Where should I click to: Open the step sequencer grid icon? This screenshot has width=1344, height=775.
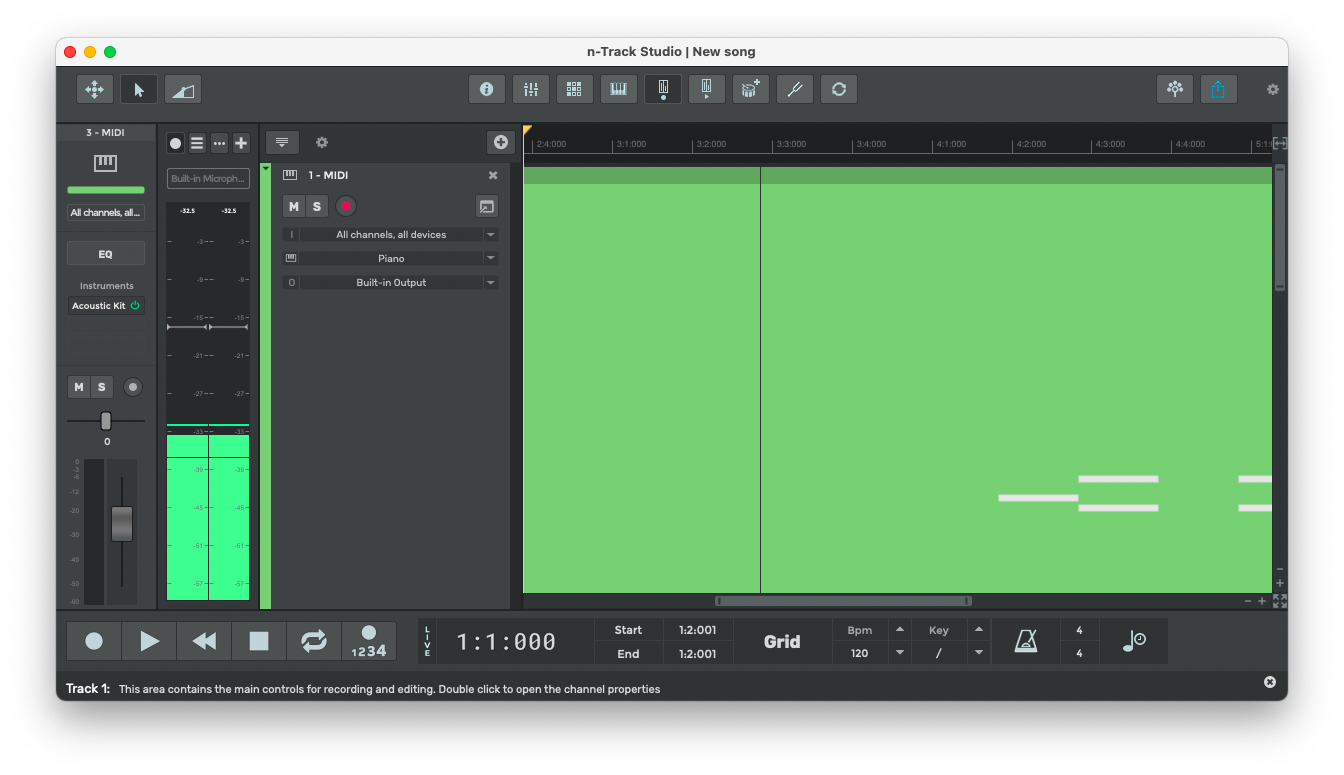tap(575, 89)
